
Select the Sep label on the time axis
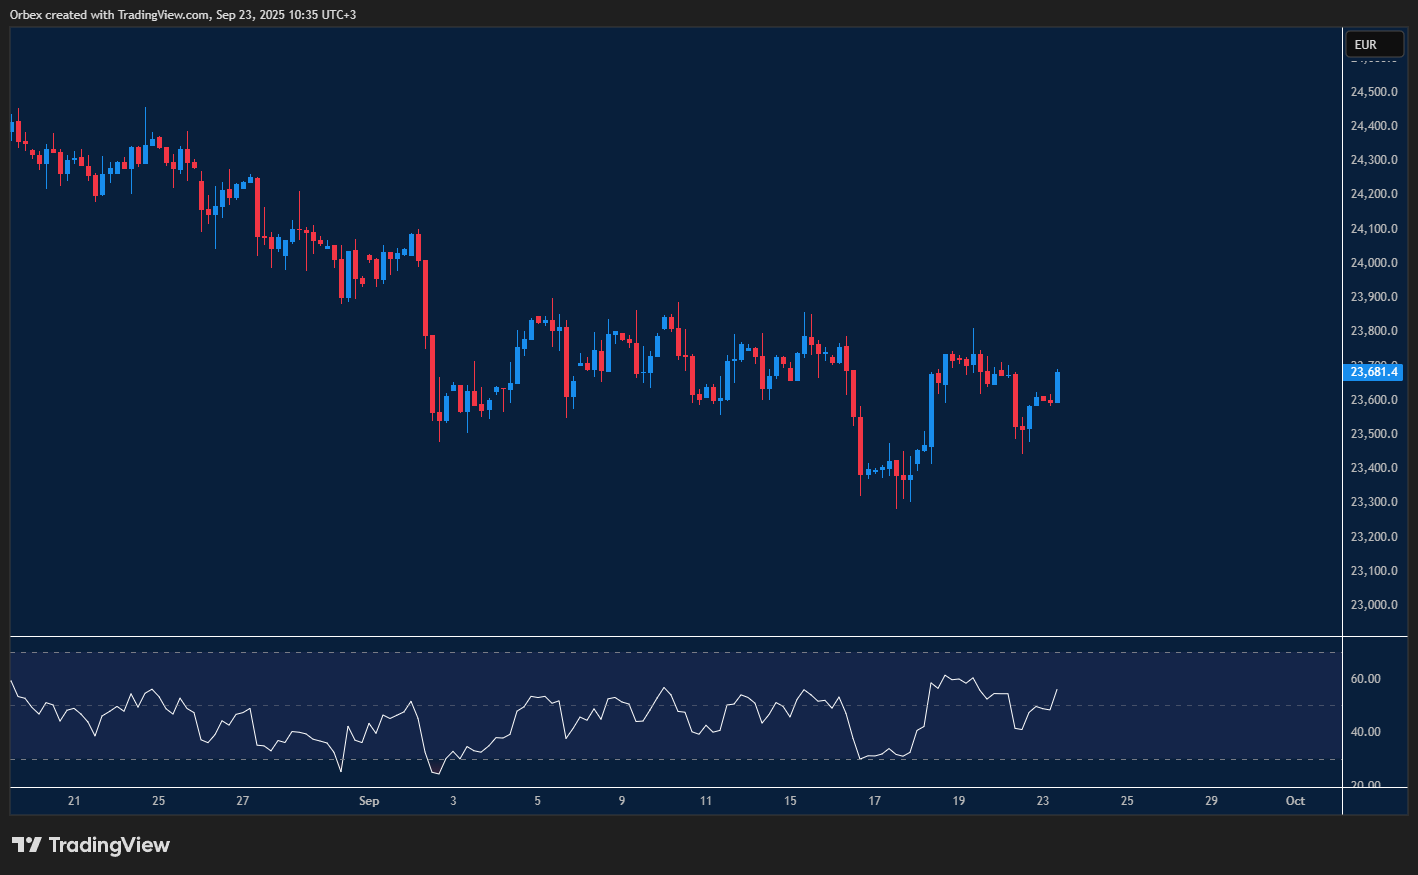[369, 801]
